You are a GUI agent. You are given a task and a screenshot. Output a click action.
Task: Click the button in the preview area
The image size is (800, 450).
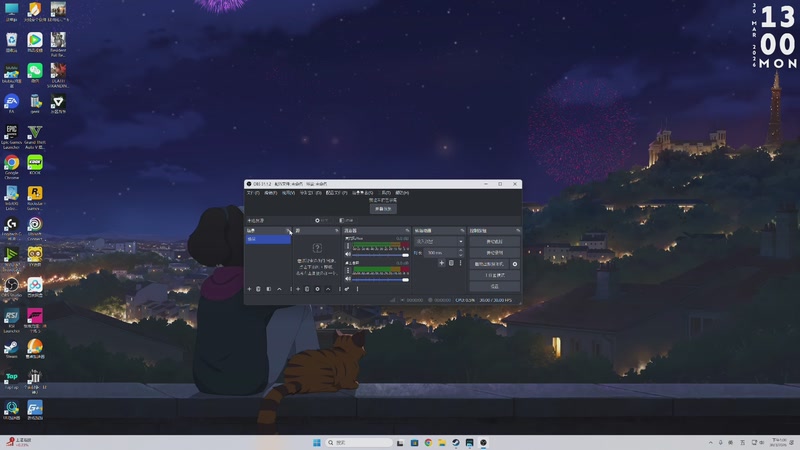click(383, 209)
